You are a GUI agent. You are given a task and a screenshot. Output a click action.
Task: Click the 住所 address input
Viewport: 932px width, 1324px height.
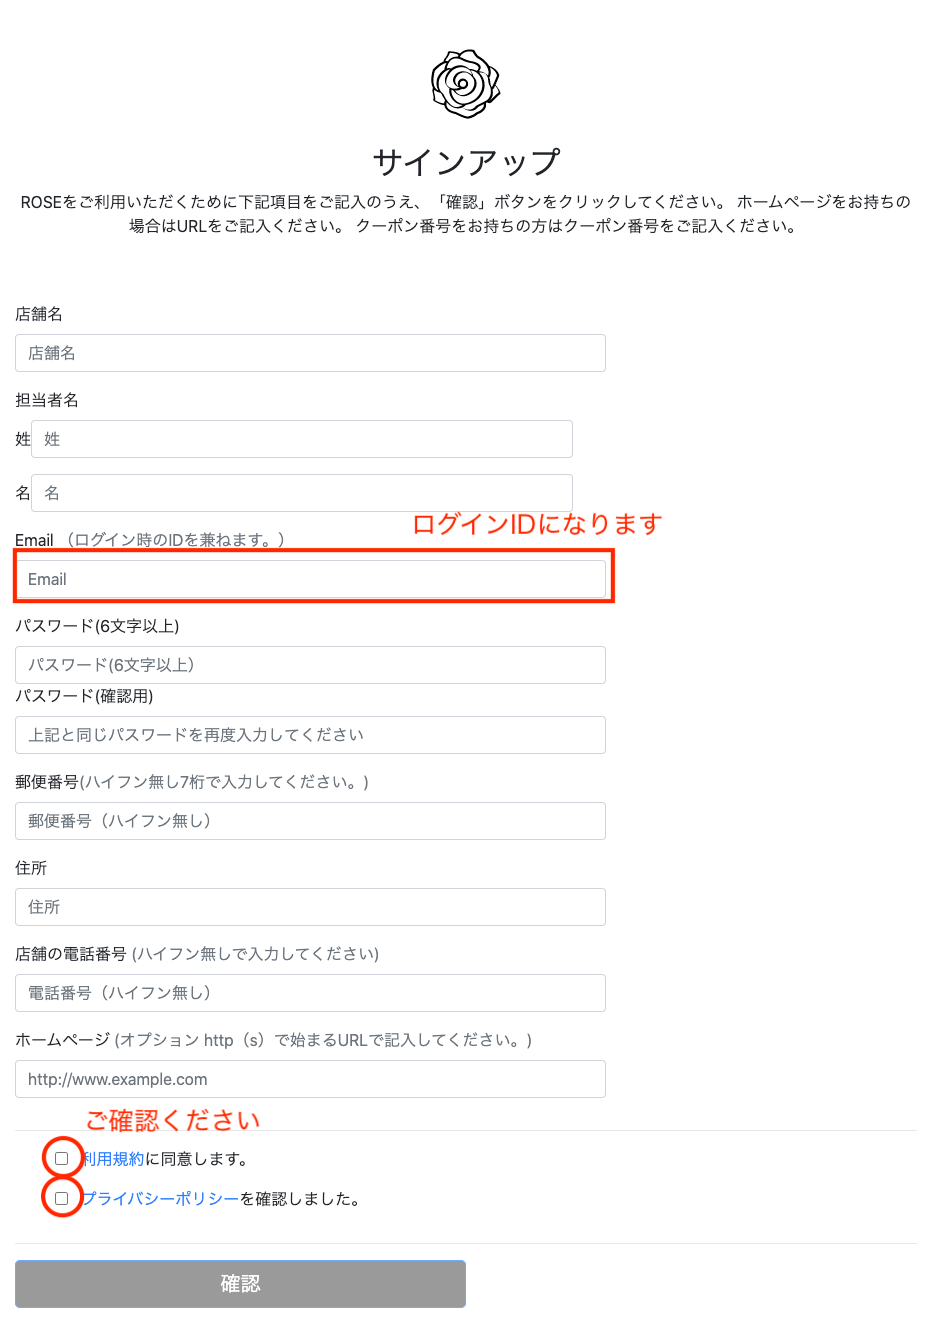(x=310, y=907)
